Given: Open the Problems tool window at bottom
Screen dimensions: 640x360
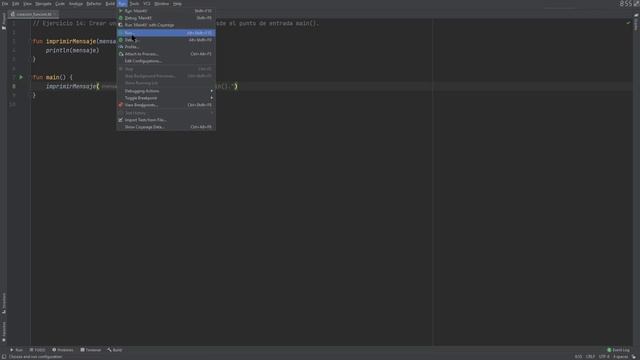Looking at the screenshot, I should tap(62, 350).
